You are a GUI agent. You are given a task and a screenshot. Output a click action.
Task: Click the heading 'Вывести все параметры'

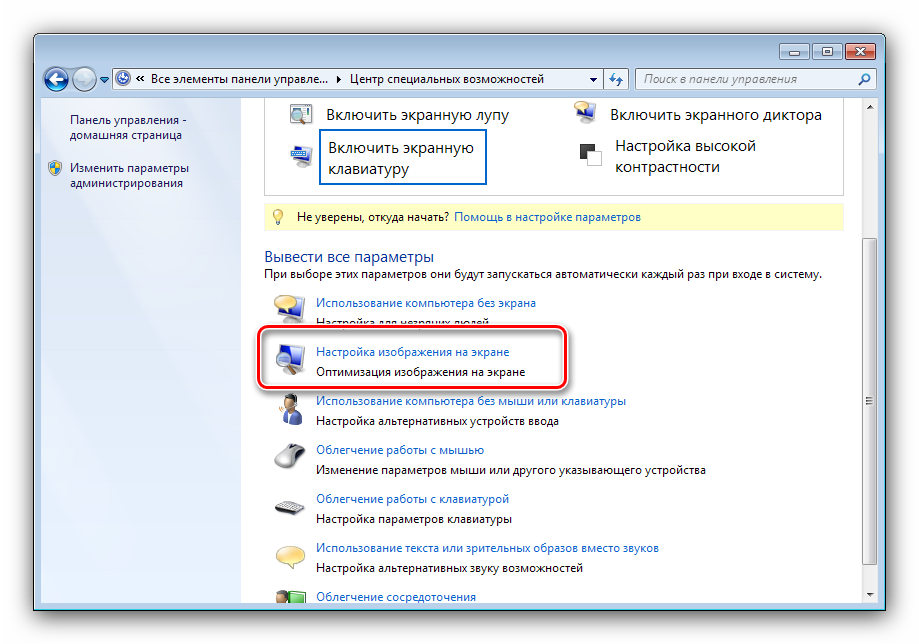(349, 257)
